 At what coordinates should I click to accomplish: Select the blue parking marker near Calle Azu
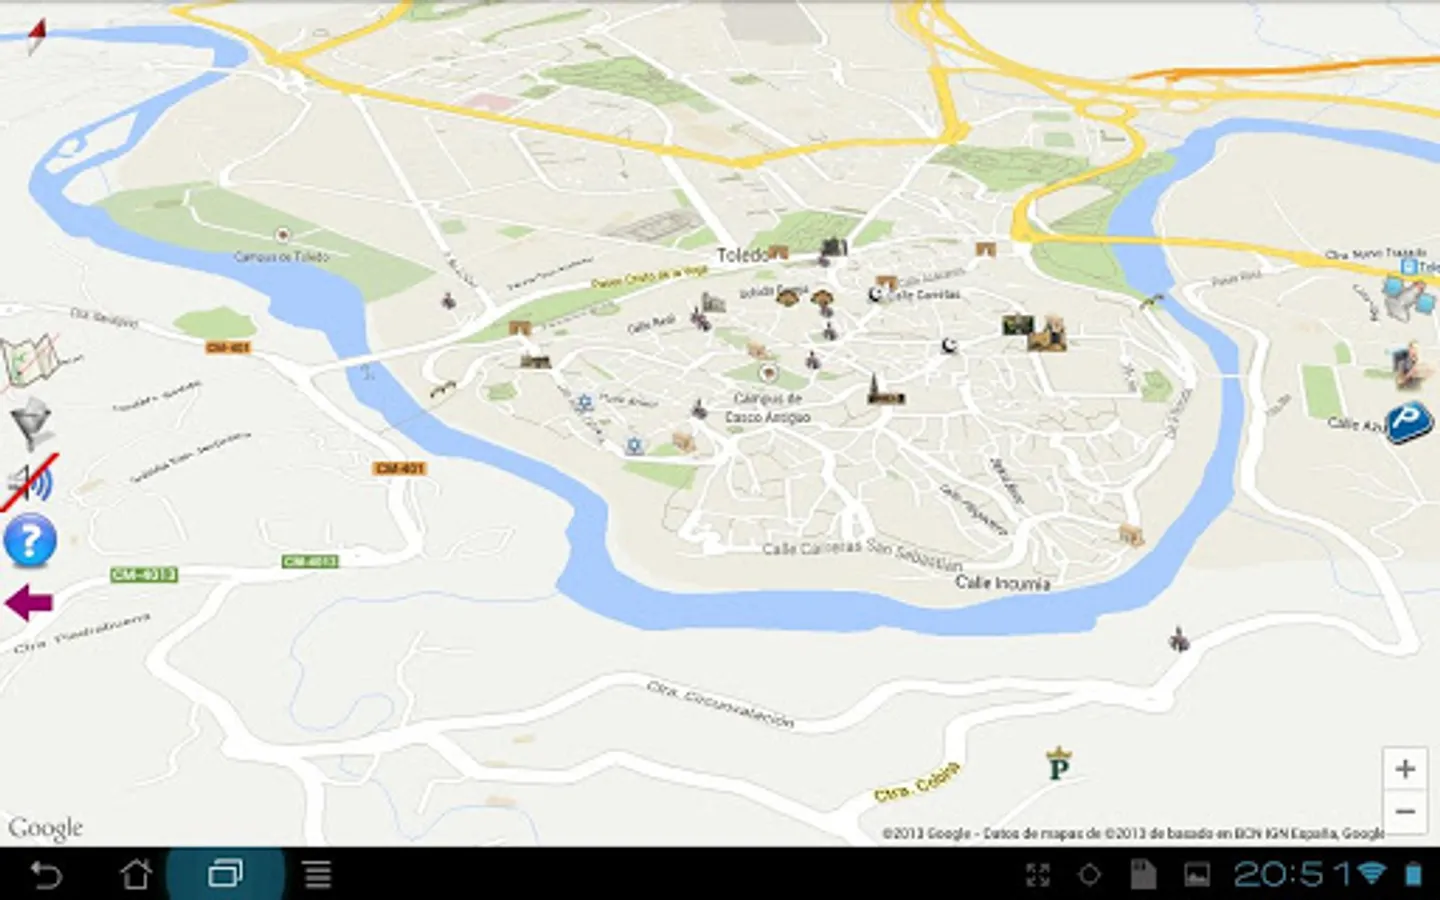point(1409,424)
